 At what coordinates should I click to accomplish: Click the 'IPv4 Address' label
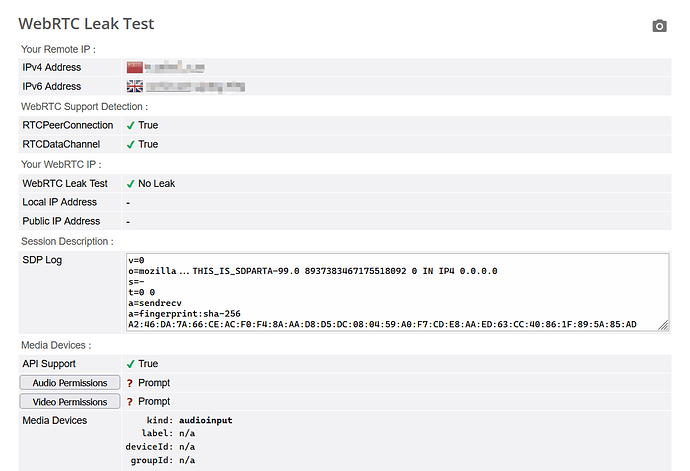(52, 67)
